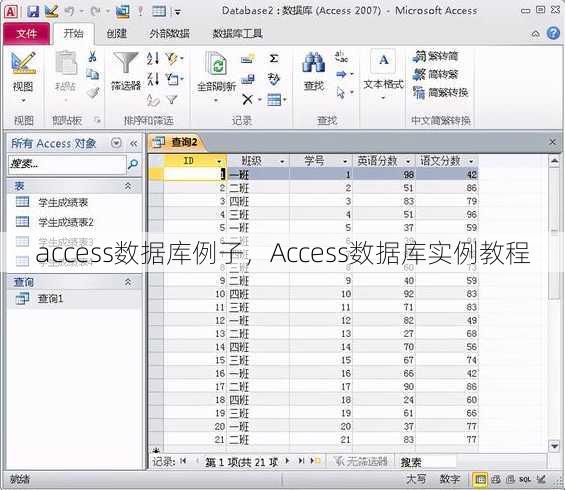The image size is (565, 490).
Task: Click Simplified to Traditional (简转繁)
Action: click(x=436, y=74)
